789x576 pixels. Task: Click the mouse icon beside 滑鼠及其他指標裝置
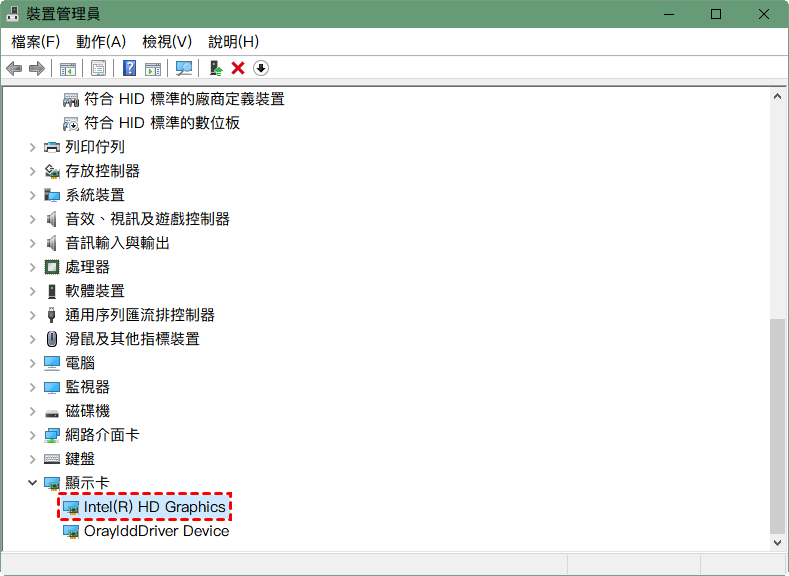point(52,339)
